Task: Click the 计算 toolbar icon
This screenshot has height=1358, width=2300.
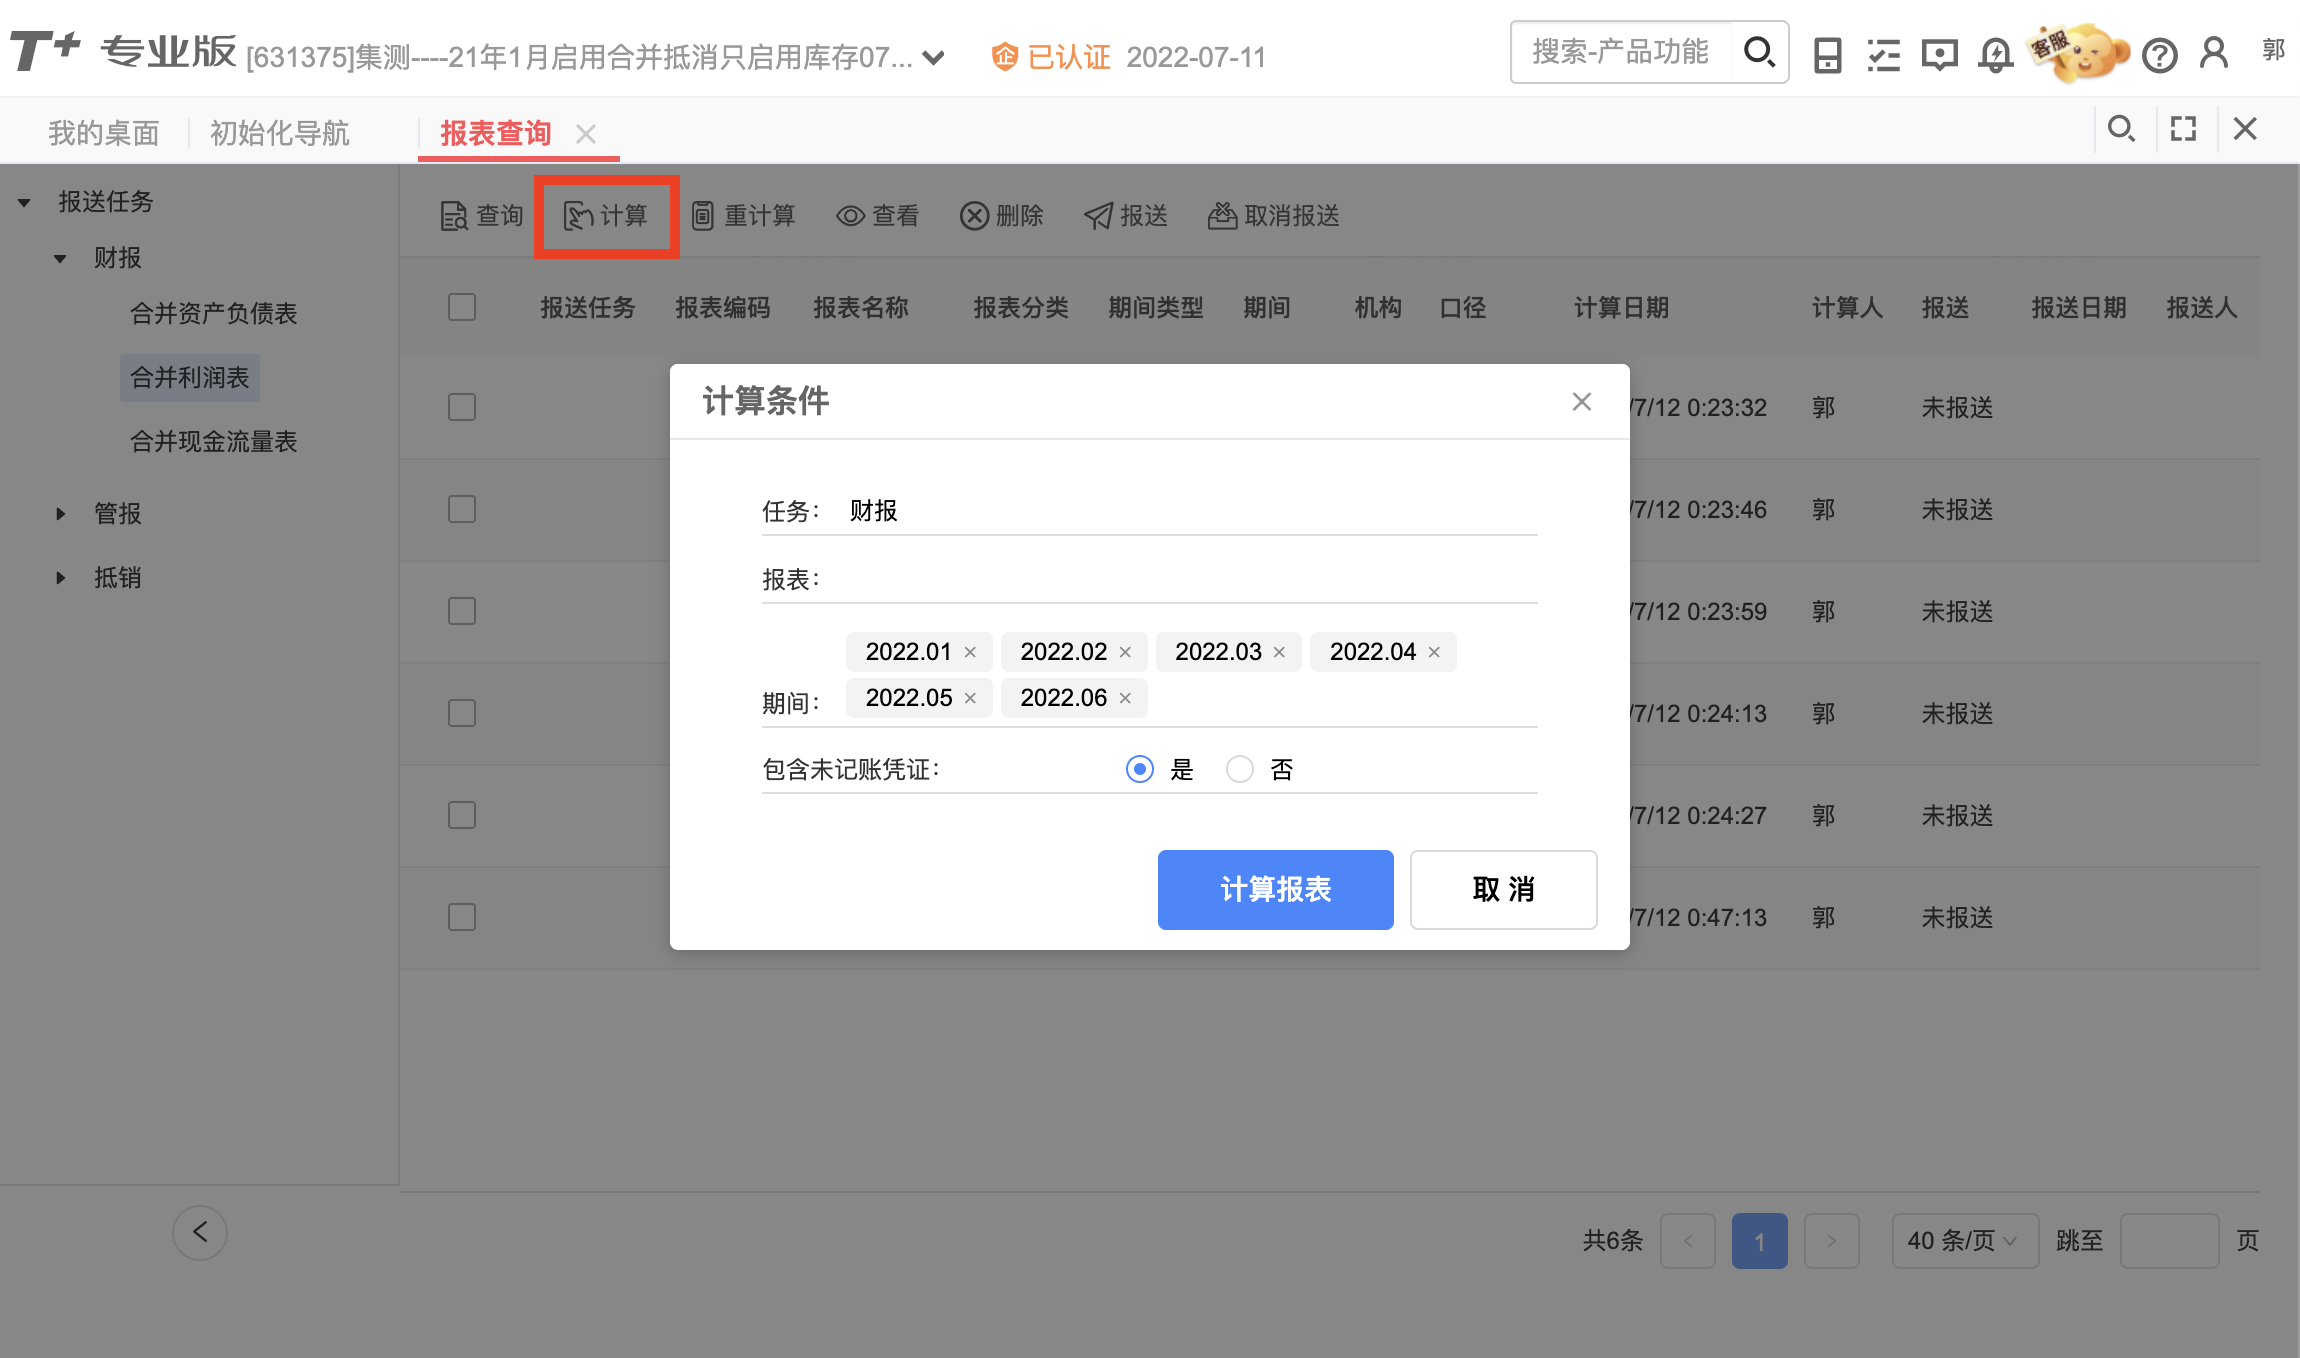Action: tap(579, 216)
